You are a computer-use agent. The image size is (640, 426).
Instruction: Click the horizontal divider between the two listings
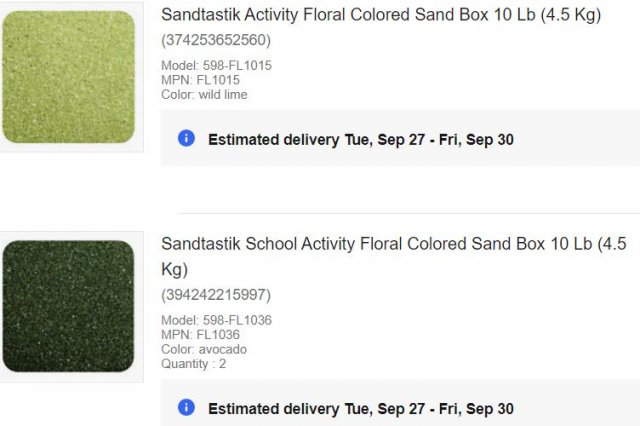click(409, 213)
